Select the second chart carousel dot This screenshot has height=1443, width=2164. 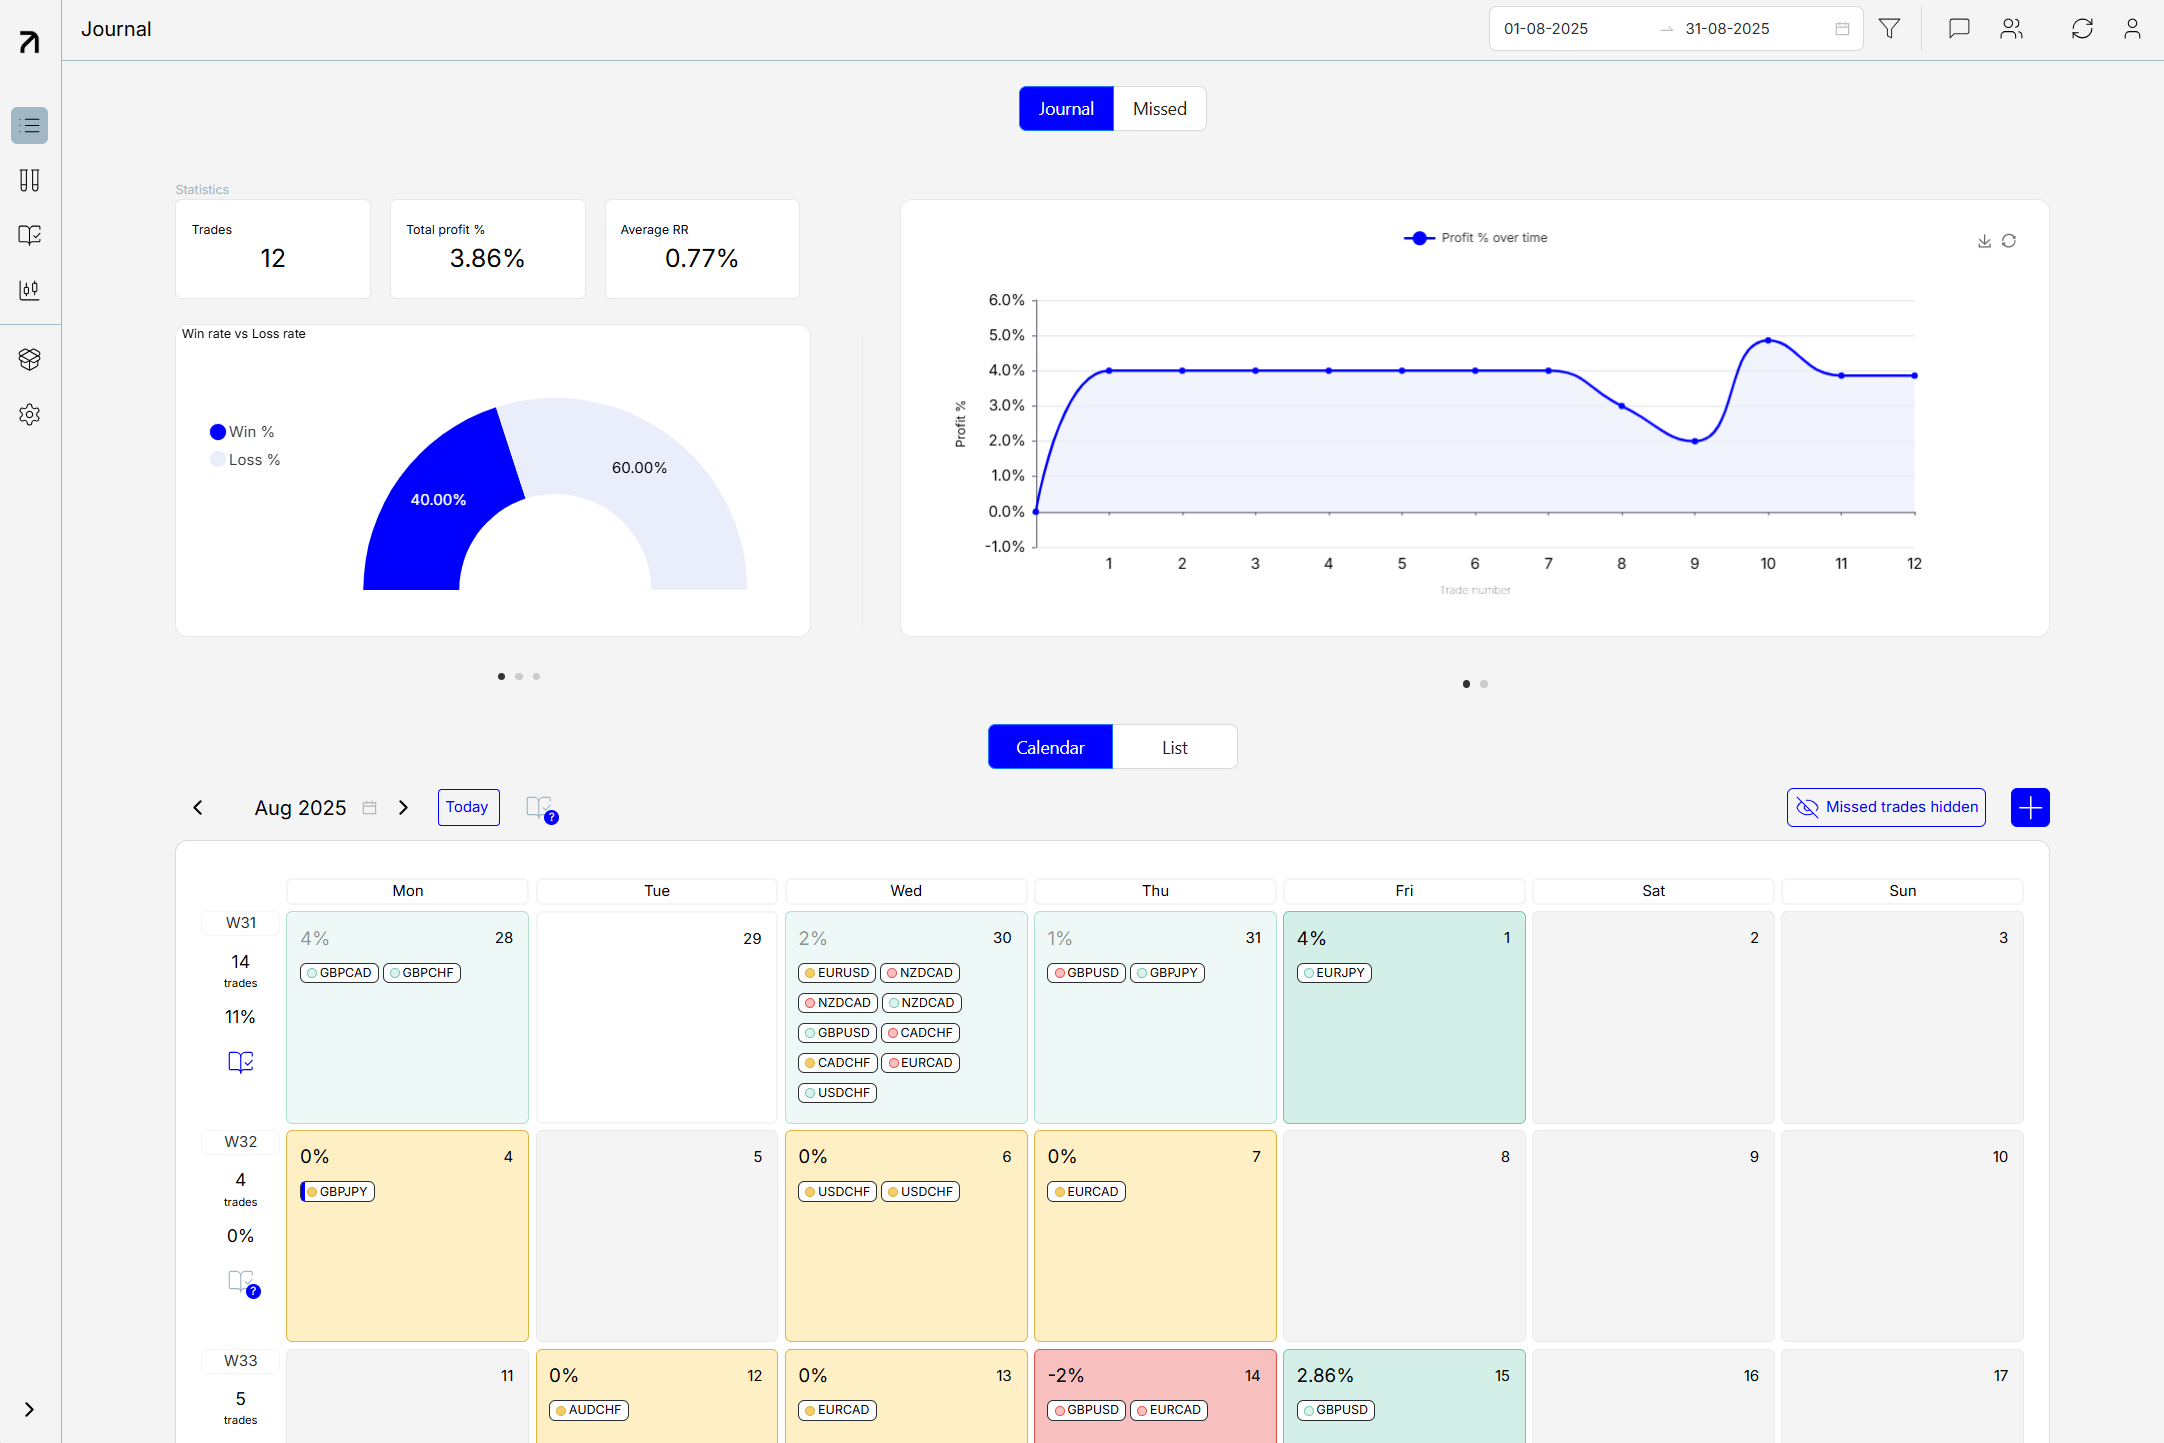(x=1484, y=684)
